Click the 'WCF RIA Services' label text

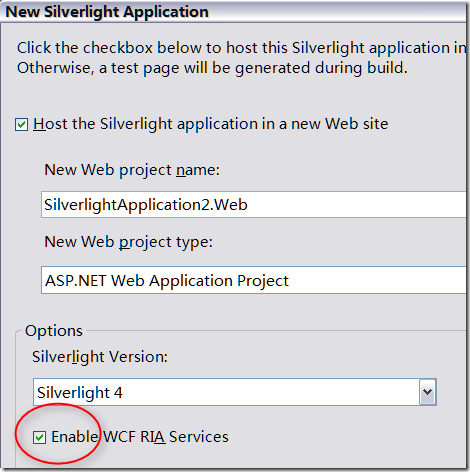(166, 437)
